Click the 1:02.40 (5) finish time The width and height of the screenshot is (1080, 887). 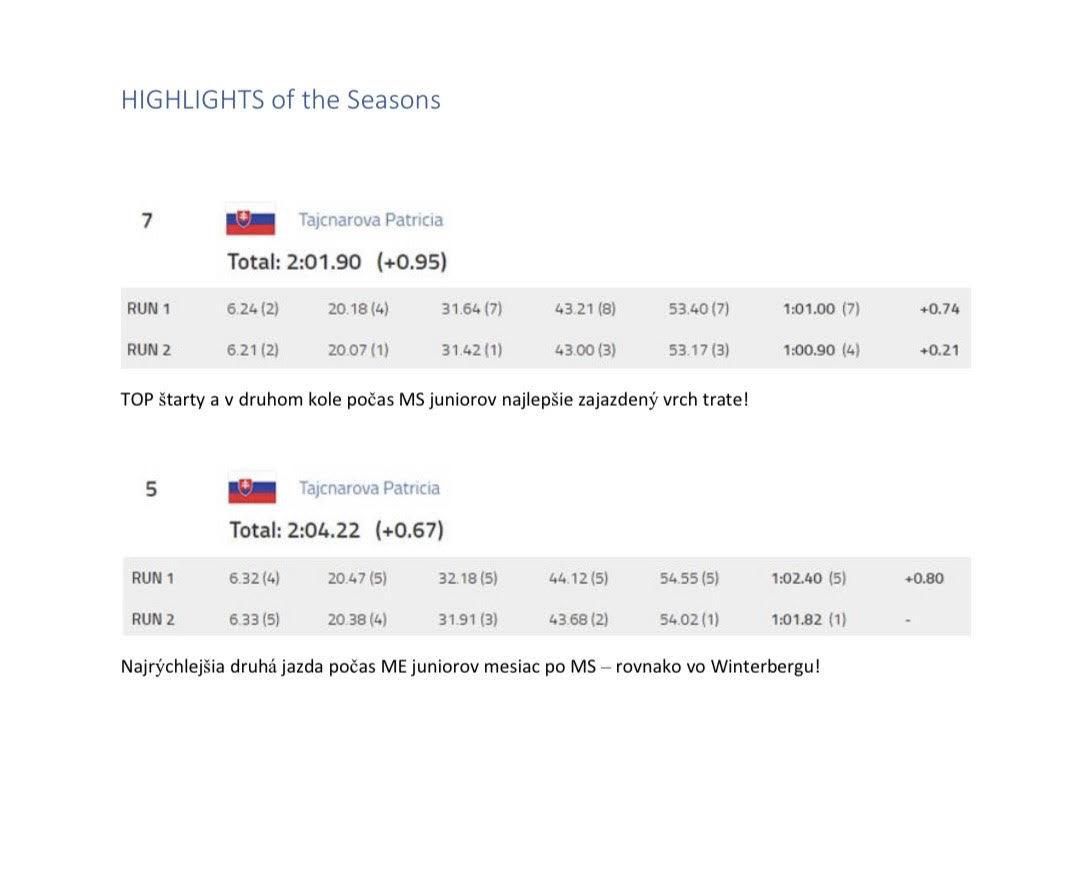click(x=809, y=578)
